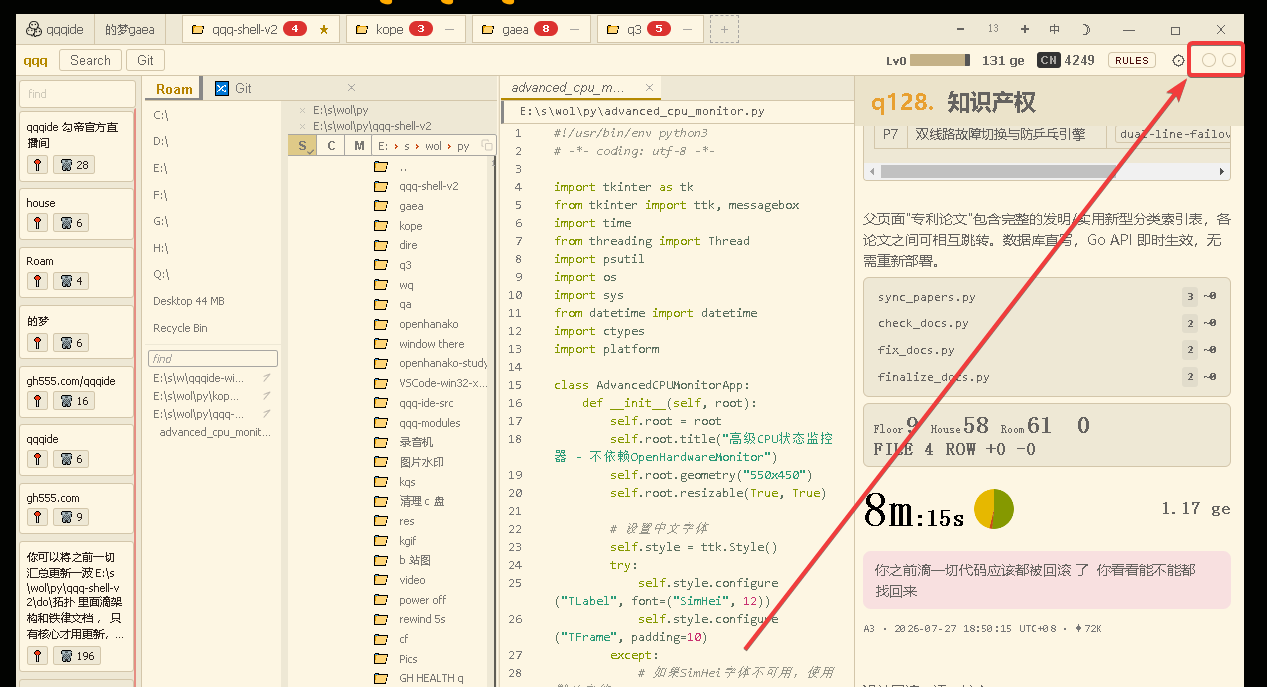1267x687 pixels.
Task: Toggle the C mode button
Action: point(331,146)
